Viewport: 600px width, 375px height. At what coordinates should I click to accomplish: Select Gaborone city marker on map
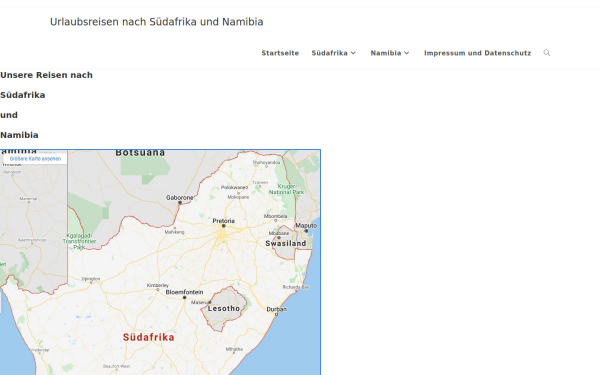click(180, 202)
